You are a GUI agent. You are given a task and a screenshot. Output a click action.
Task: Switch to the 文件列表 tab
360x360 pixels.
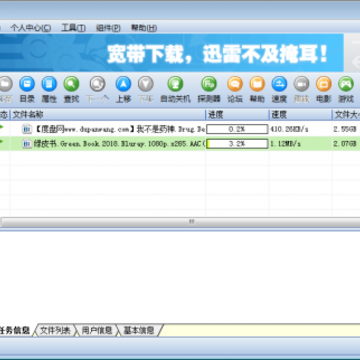click(x=55, y=330)
